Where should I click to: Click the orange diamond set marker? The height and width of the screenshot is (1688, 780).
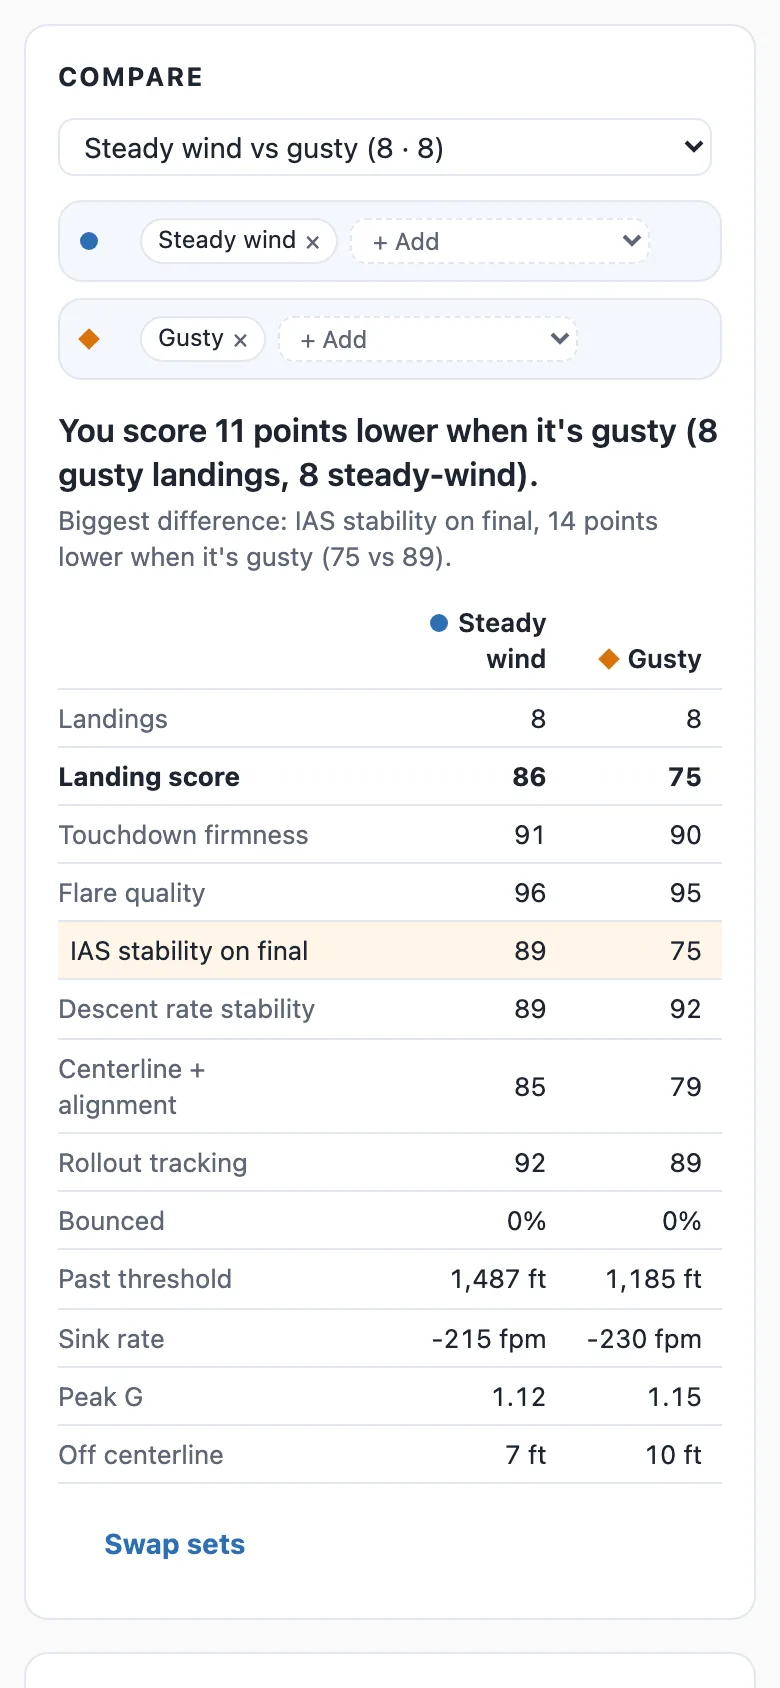coord(89,339)
